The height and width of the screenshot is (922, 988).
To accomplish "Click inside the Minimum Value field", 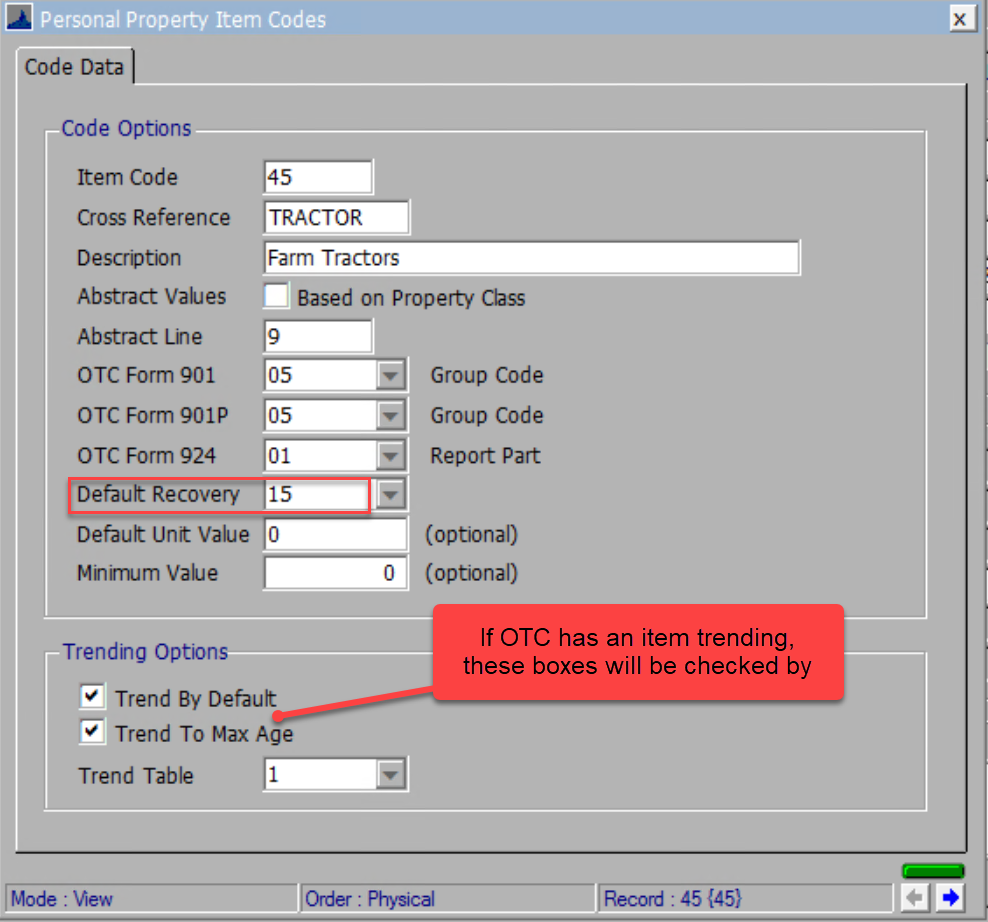I will [x=335, y=572].
